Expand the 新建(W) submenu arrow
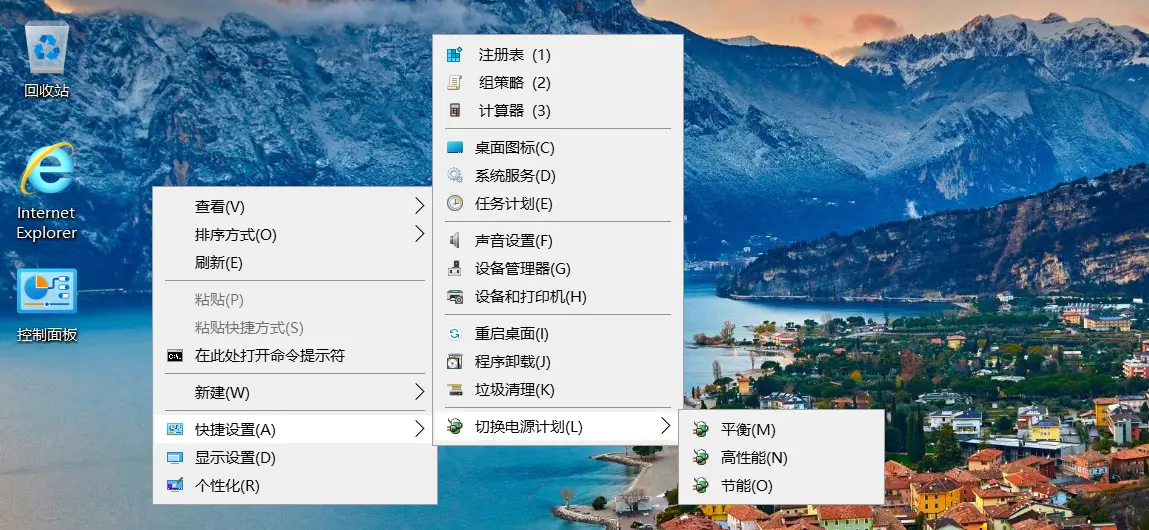 coord(420,392)
